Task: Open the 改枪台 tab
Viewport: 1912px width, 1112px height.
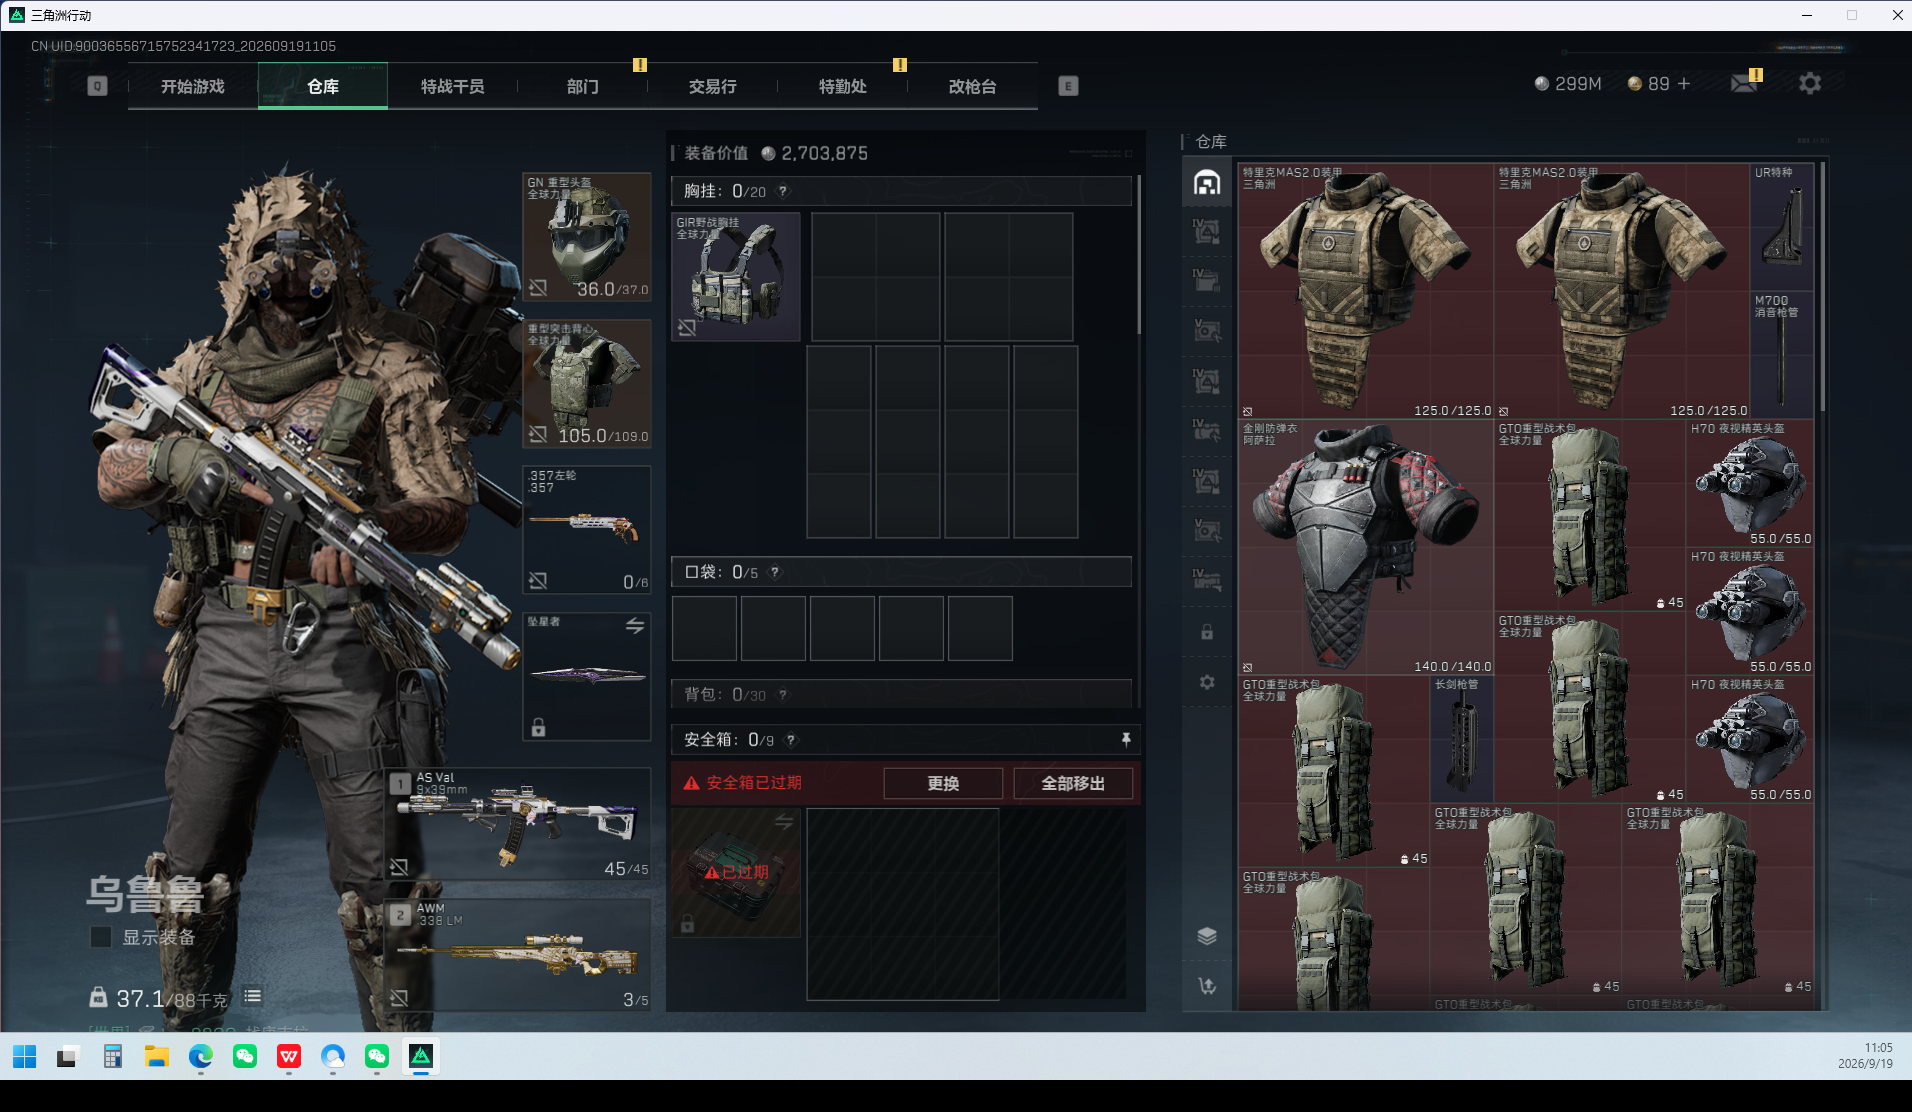Action: point(973,87)
